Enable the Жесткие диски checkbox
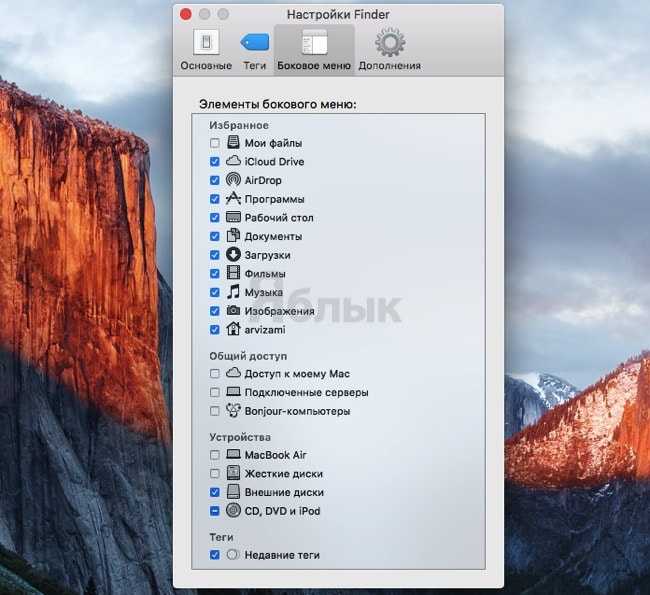This screenshot has width=650, height=595. pos(215,474)
